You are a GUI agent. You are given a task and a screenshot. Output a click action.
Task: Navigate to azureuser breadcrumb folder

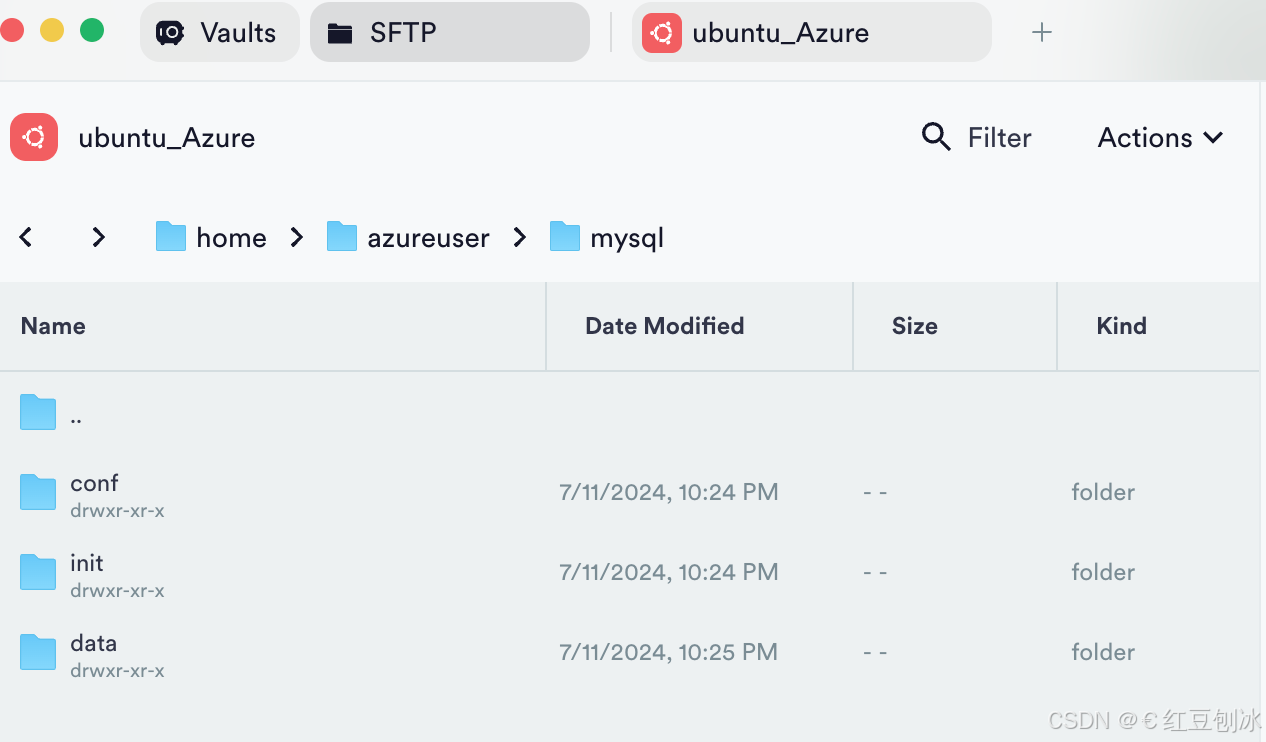tap(408, 237)
